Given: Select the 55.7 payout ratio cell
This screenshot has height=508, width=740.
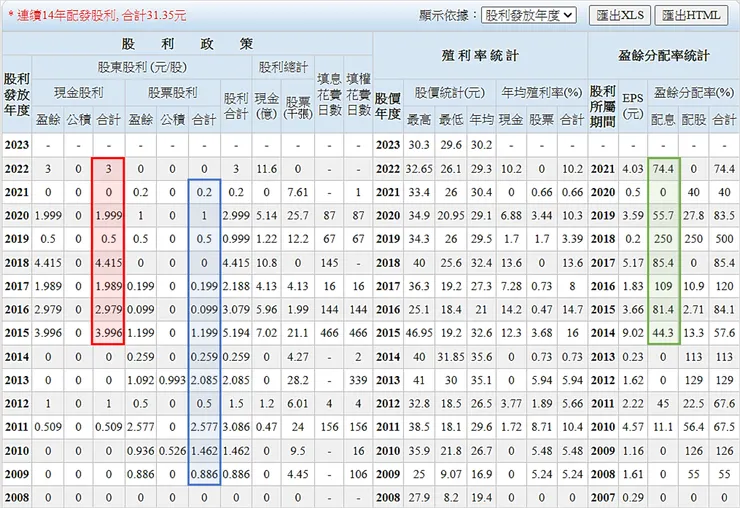Looking at the screenshot, I should tap(663, 215).
